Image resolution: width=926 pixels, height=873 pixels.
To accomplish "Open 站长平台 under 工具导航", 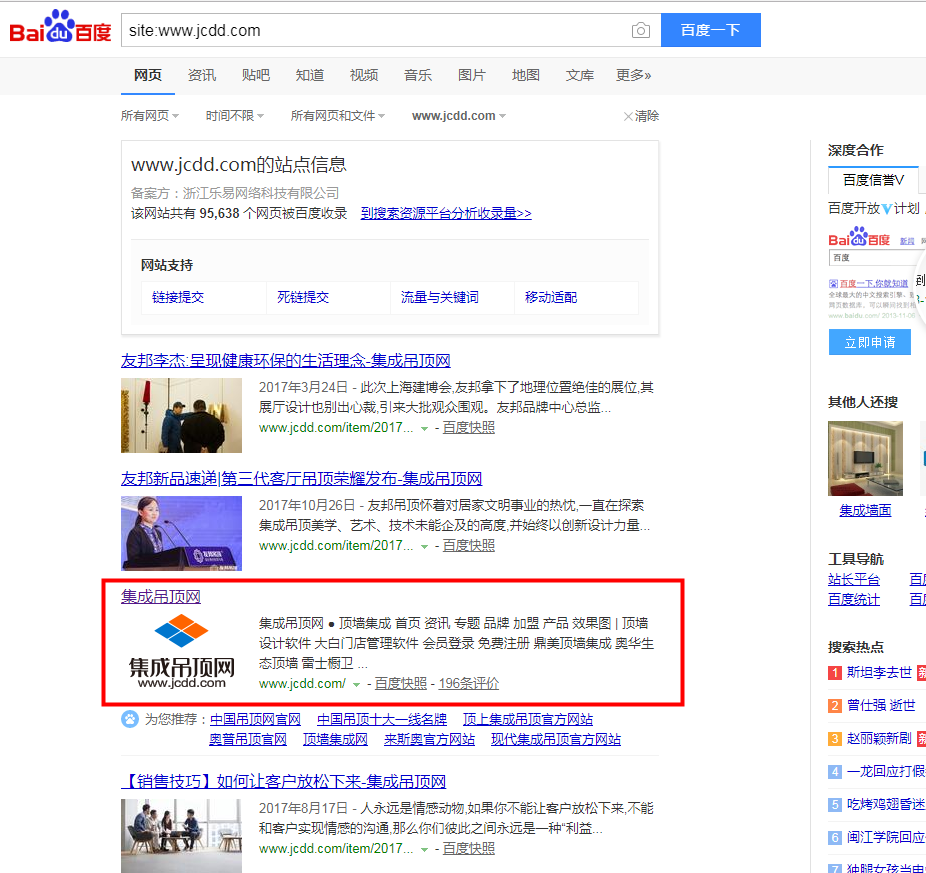I will (x=854, y=580).
